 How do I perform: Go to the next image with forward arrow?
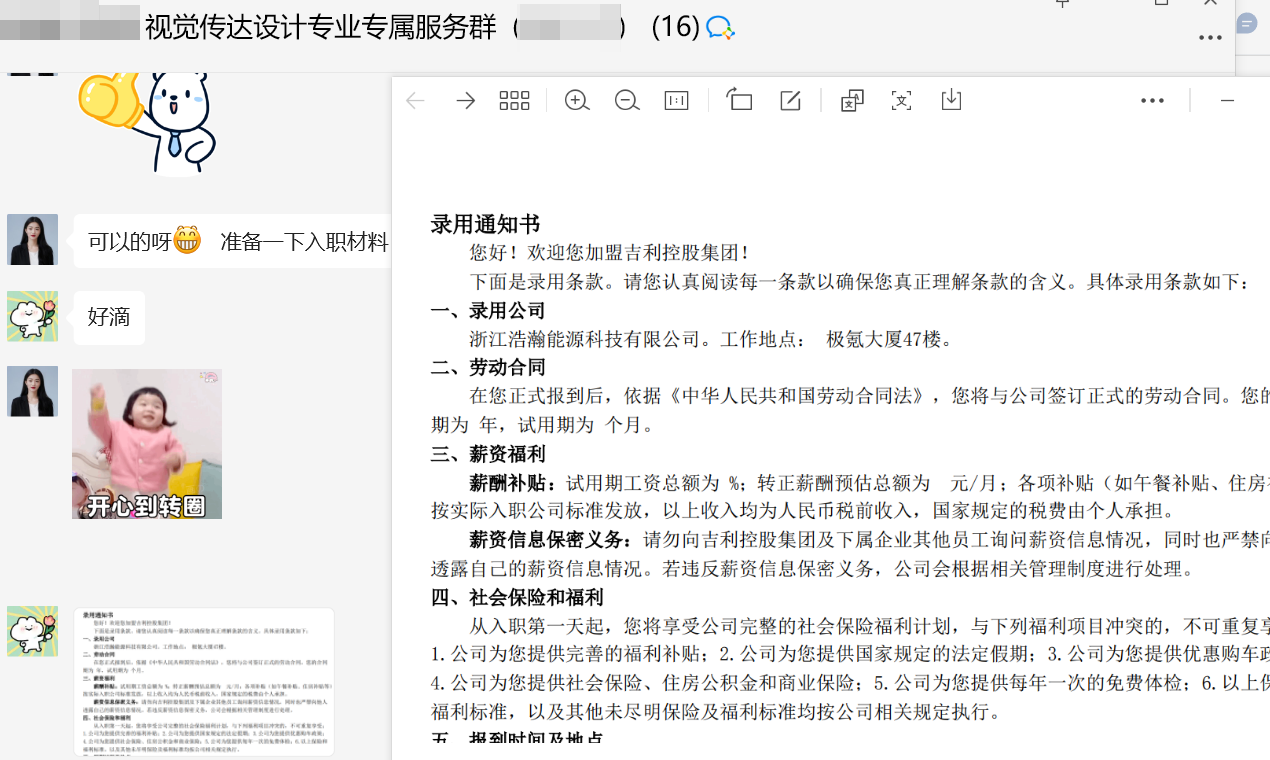click(465, 101)
